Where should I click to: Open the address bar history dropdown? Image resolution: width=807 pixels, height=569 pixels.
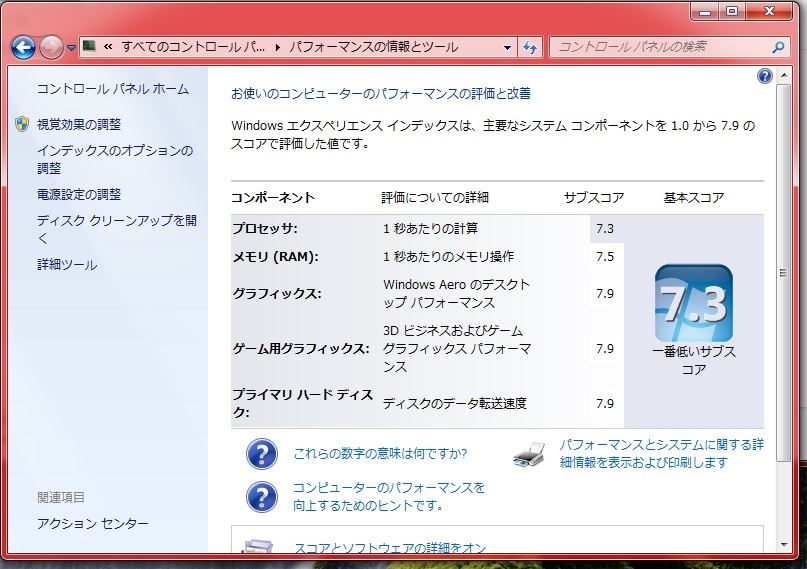(507, 47)
